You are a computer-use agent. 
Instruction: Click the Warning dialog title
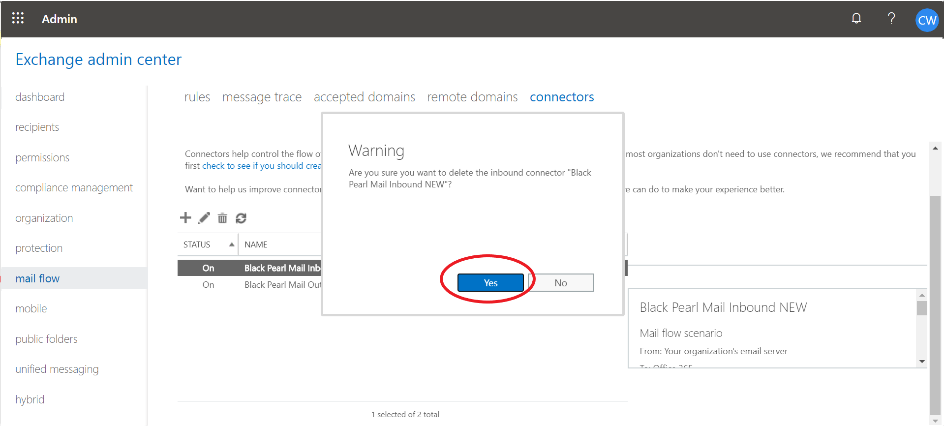(377, 150)
